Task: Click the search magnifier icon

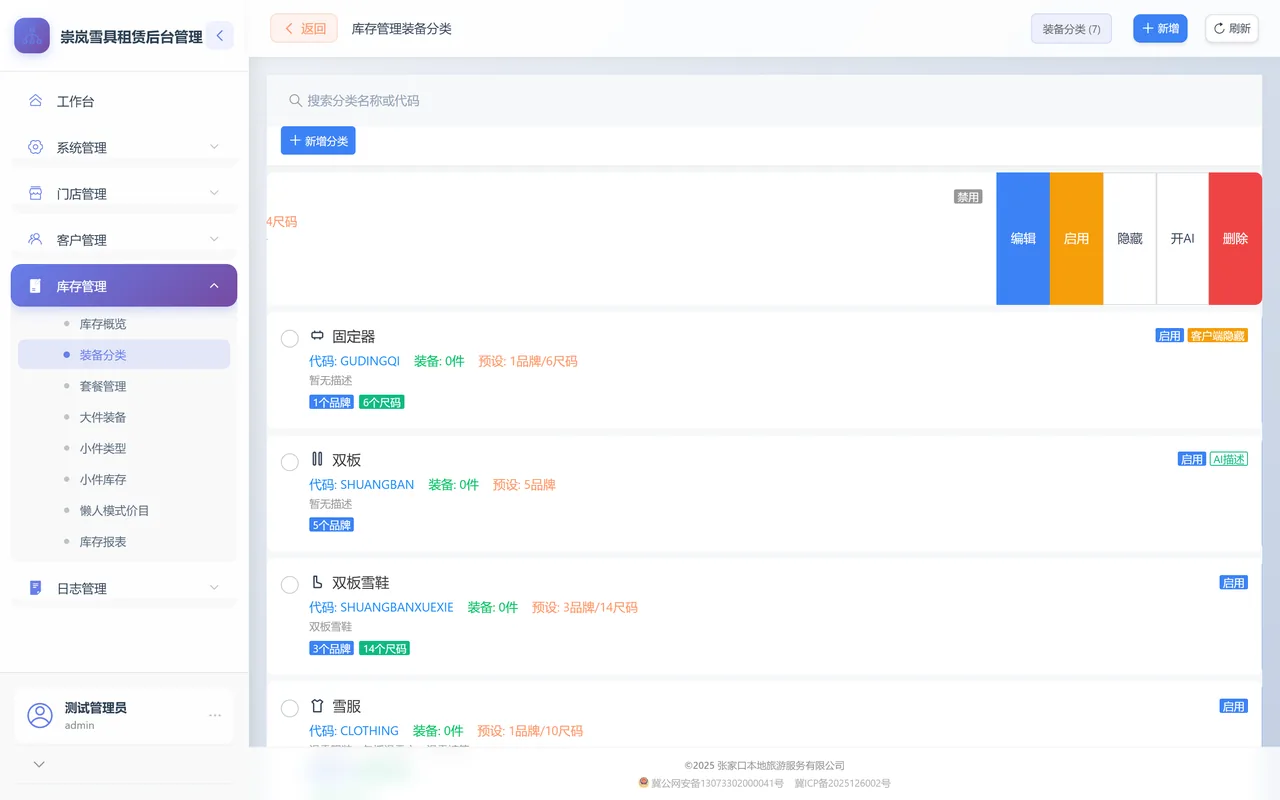Action: coord(296,100)
